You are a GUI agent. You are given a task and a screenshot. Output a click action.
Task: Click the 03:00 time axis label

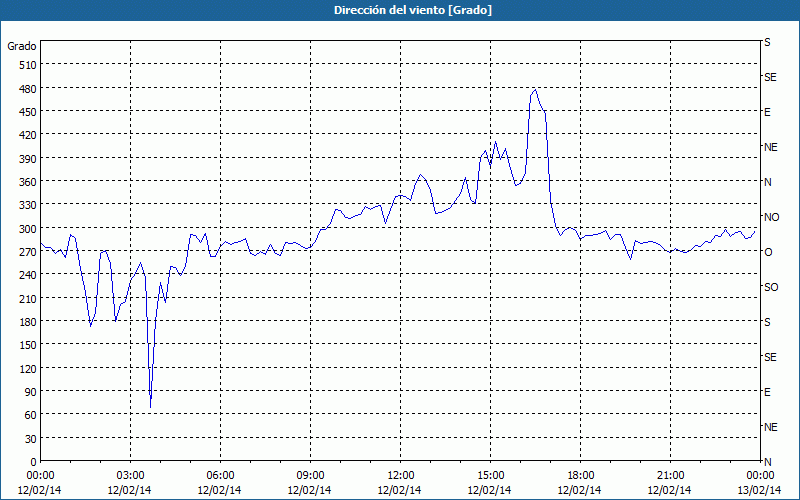130,476
